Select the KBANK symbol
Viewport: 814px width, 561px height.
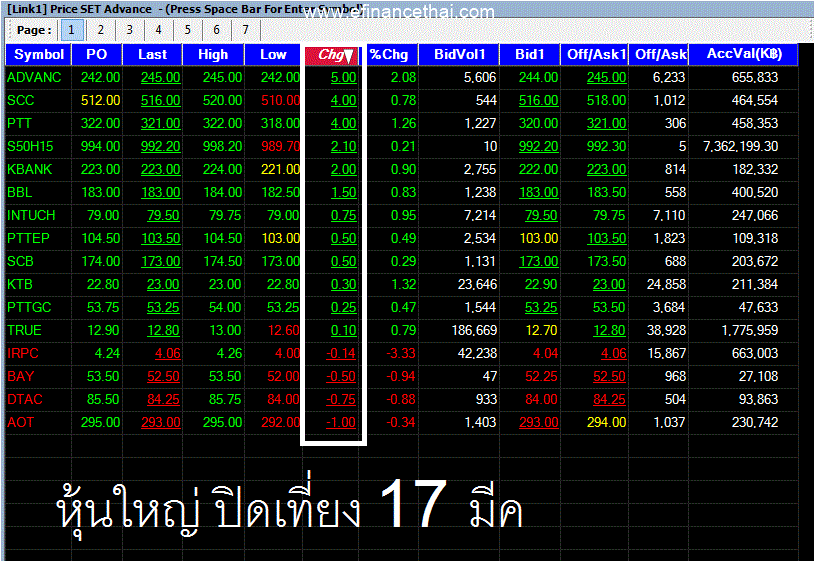point(30,169)
